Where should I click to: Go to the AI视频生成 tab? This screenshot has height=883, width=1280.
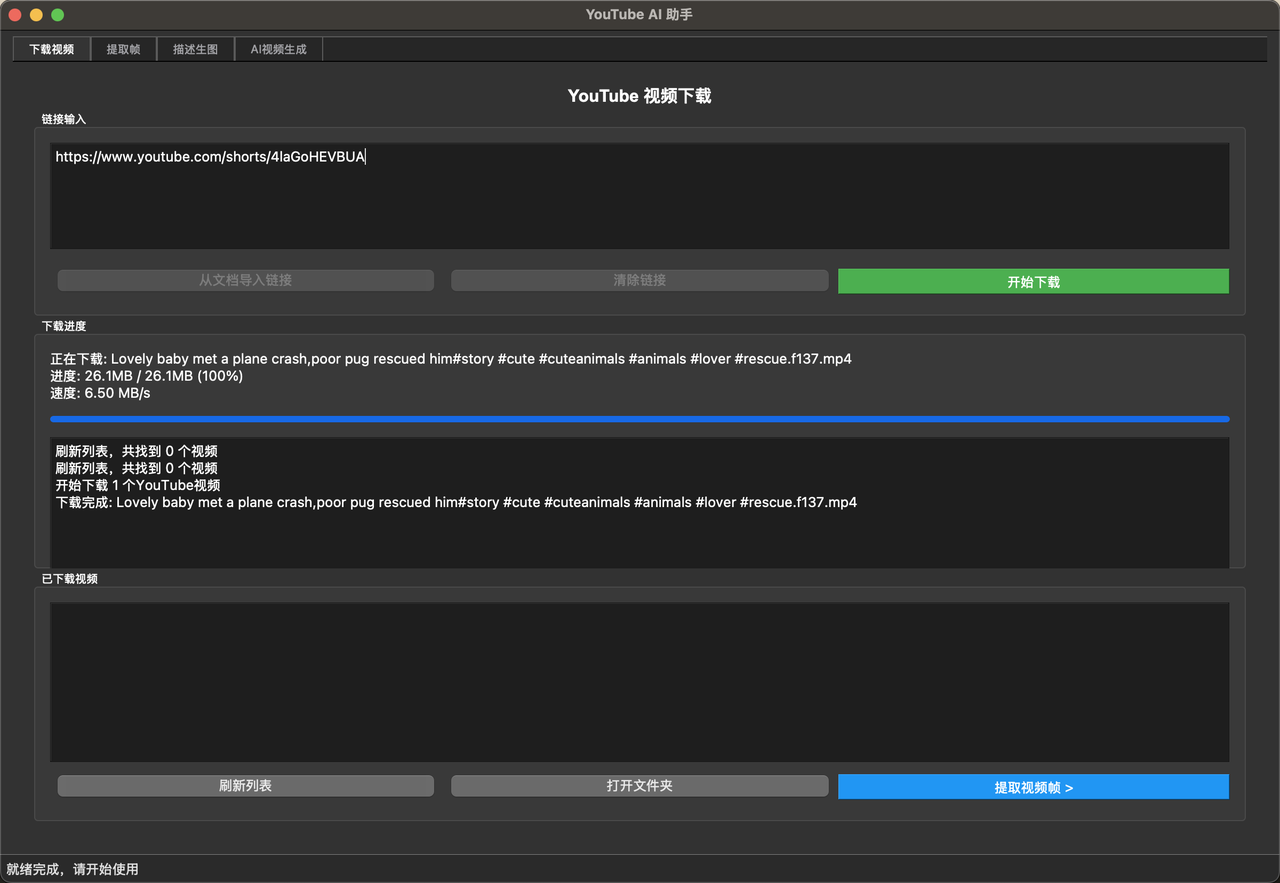click(278, 49)
